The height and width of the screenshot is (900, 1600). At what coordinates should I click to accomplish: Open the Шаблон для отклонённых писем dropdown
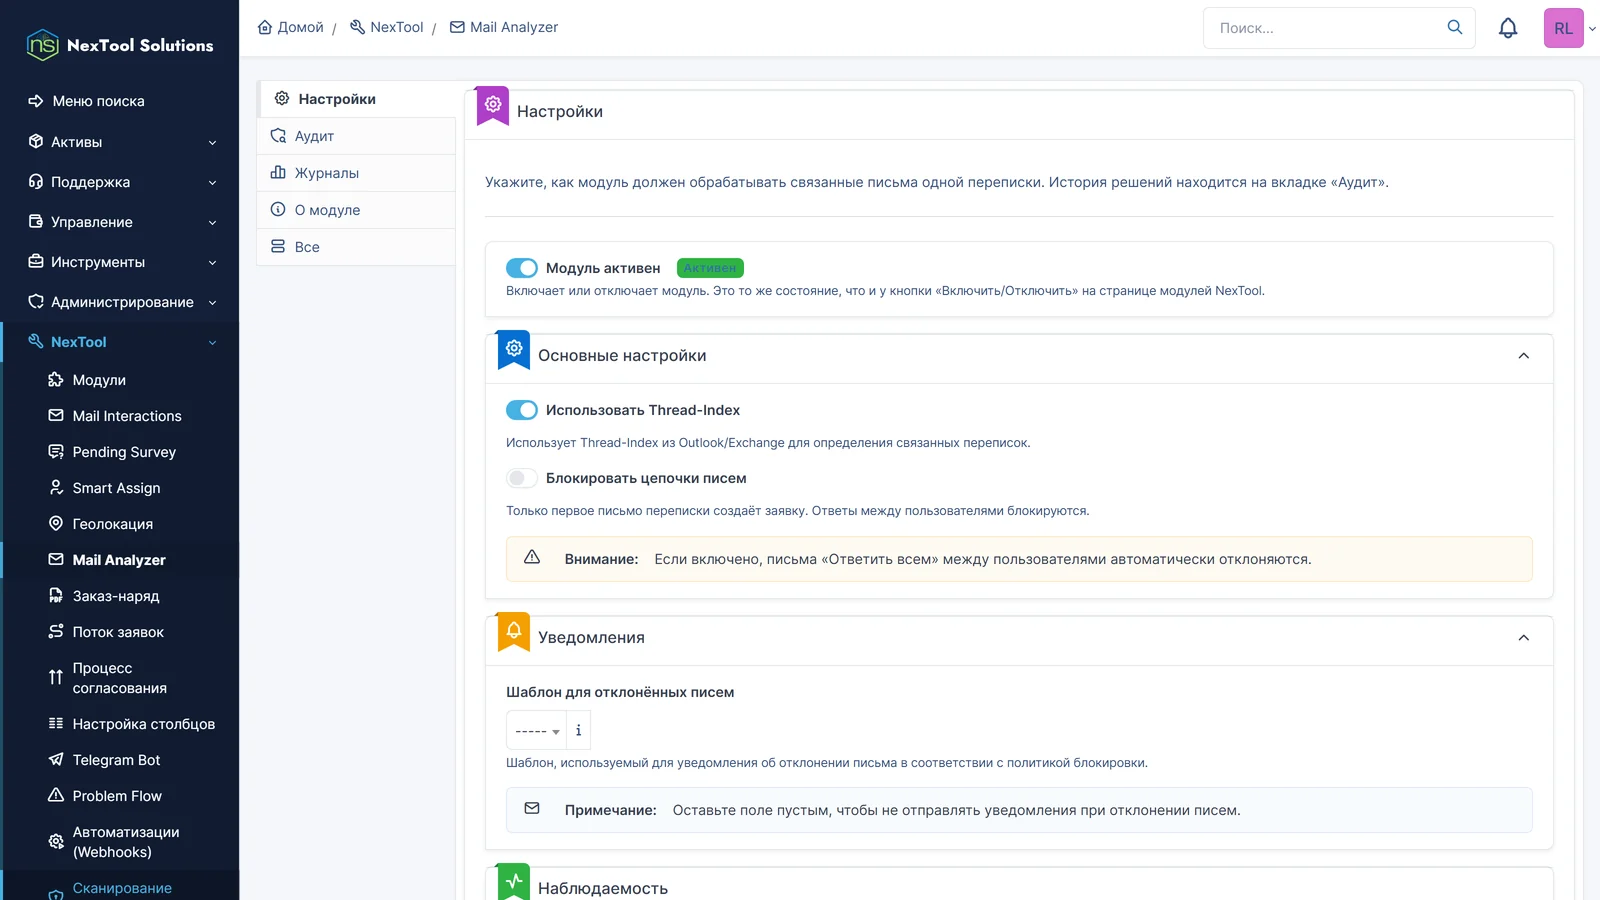coord(537,730)
